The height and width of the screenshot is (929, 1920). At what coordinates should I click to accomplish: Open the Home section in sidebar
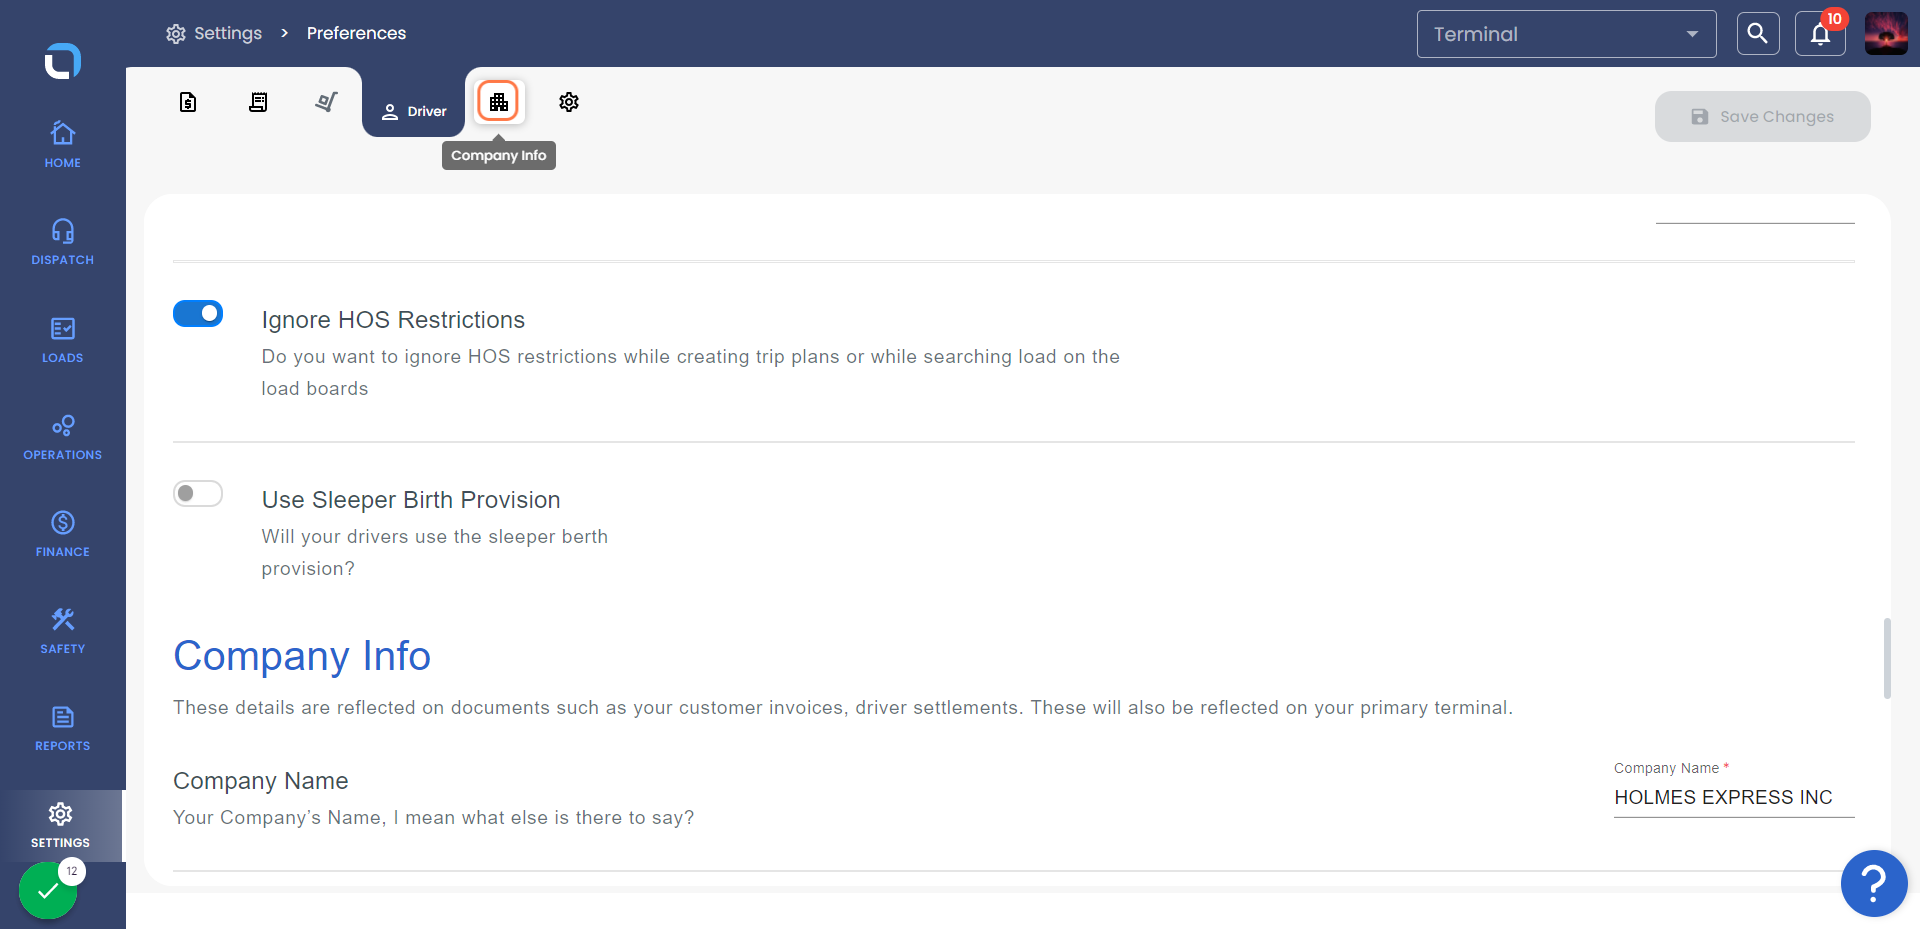click(62, 145)
